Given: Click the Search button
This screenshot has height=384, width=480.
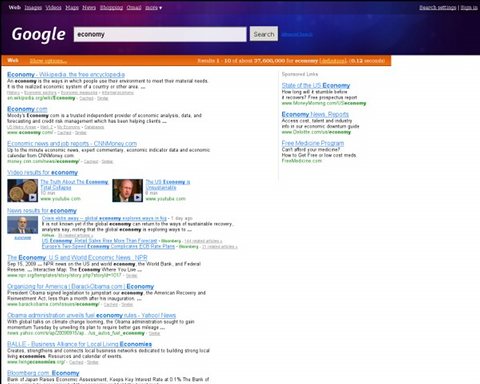Looking at the screenshot, I should 264,34.
